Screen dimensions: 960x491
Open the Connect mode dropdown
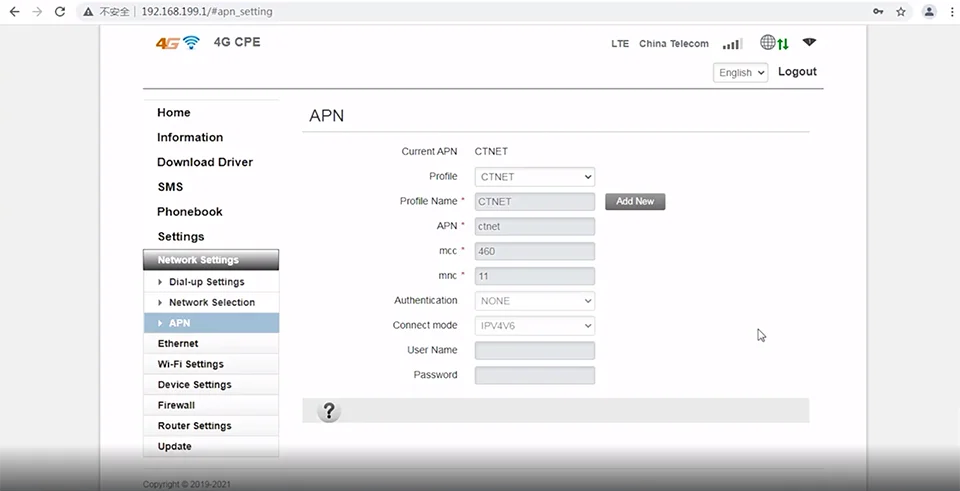(534, 326)
